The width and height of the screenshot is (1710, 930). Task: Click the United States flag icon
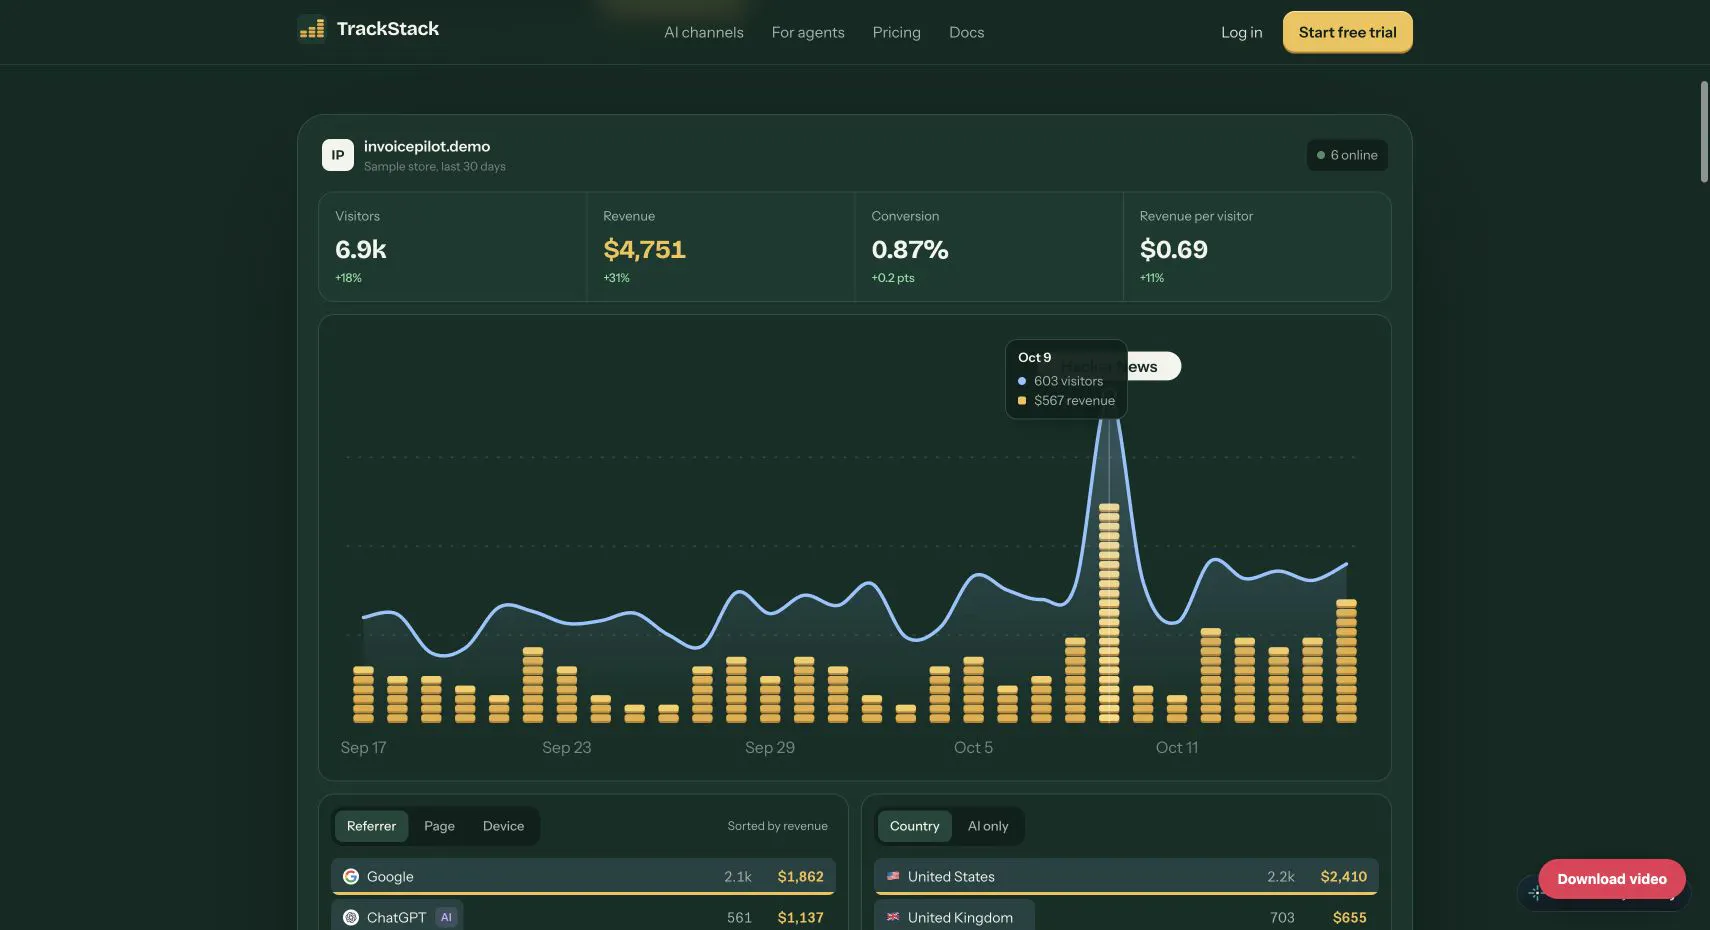click(x=893, y=876)
